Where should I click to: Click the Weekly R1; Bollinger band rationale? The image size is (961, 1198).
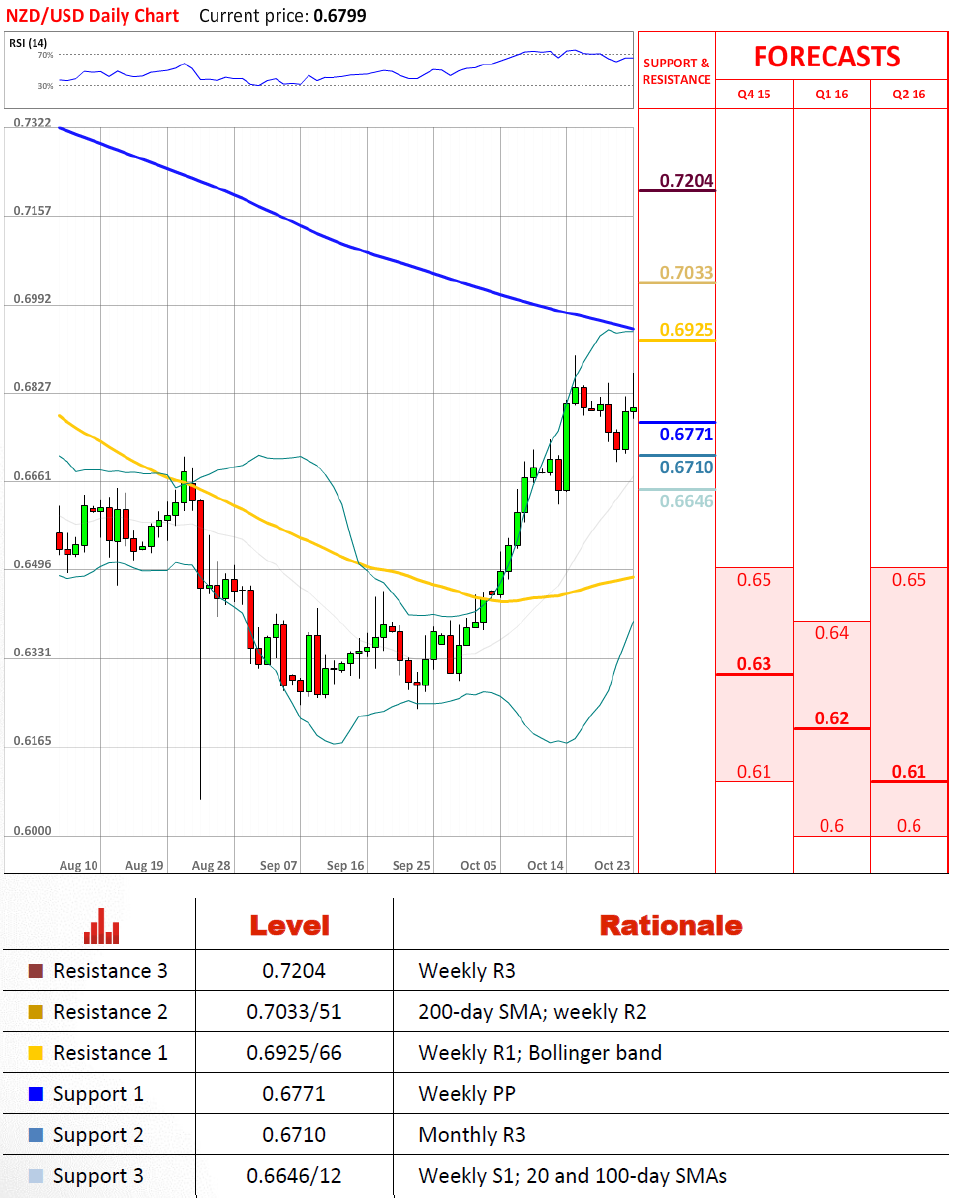click(x=540, y=1053)
